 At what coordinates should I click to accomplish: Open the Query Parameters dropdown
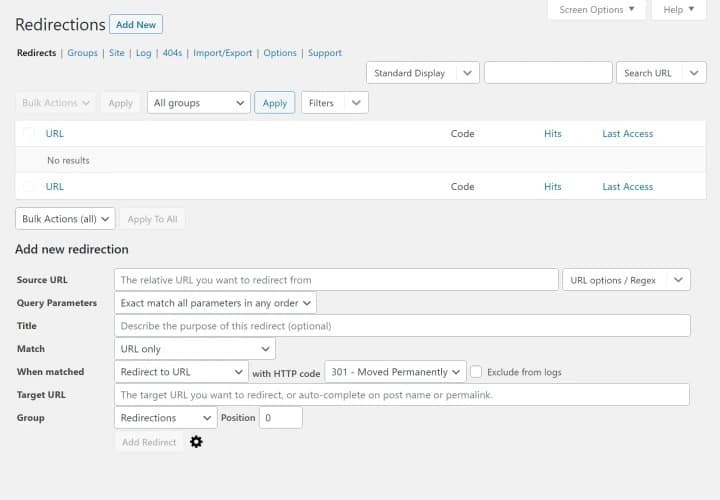[215, 303]
